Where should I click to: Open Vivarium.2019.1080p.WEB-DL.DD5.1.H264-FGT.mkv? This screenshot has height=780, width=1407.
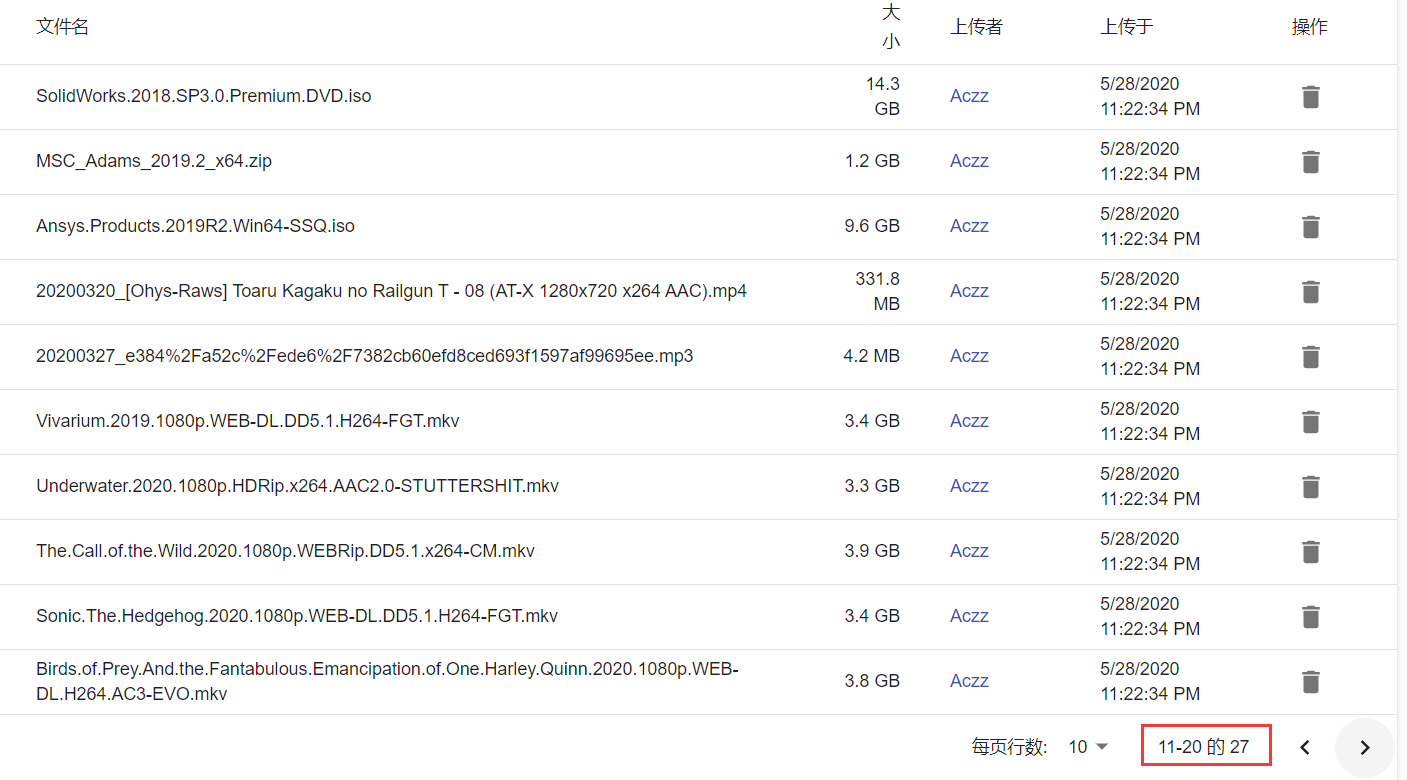[247, 421]
